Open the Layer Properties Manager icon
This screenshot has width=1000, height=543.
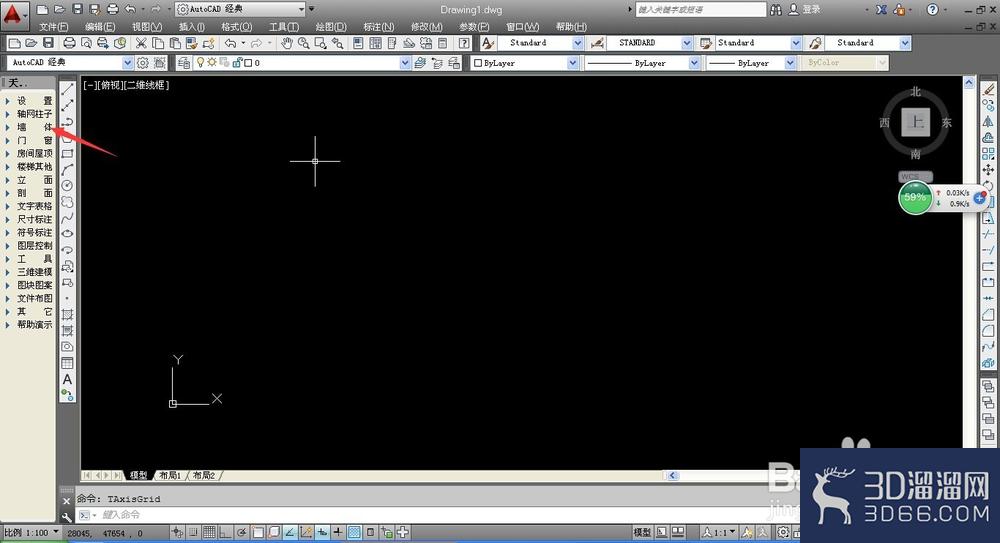coord(184,63)
